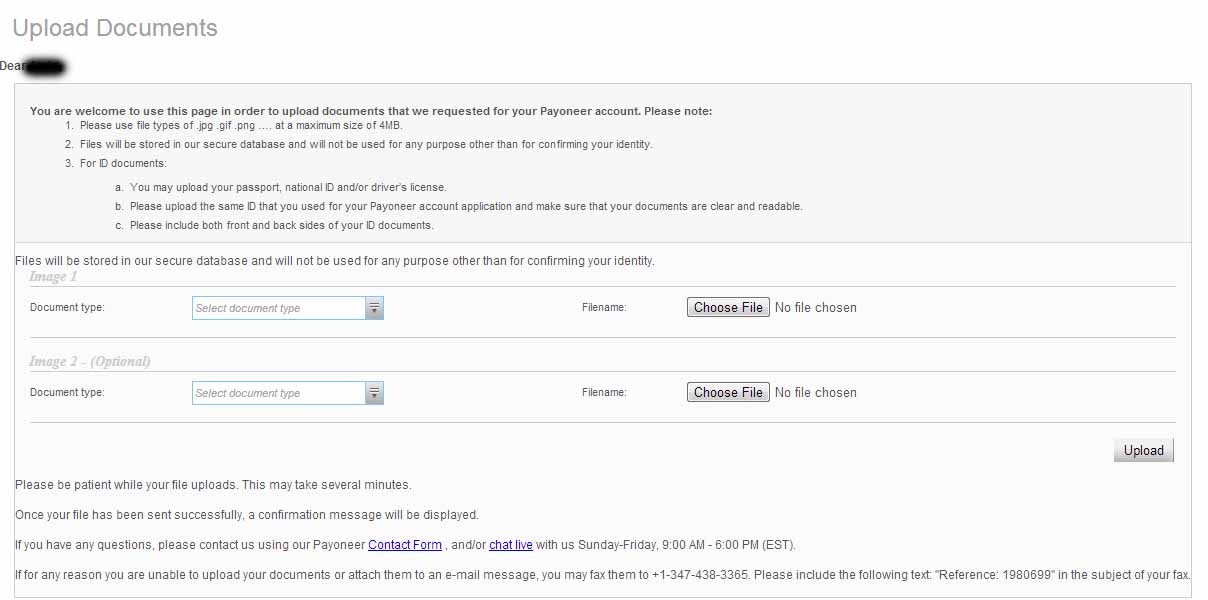The image size is (1208, 600).
Task: Click the 'Filename:' label in Image 1 row
Action: 604,308
